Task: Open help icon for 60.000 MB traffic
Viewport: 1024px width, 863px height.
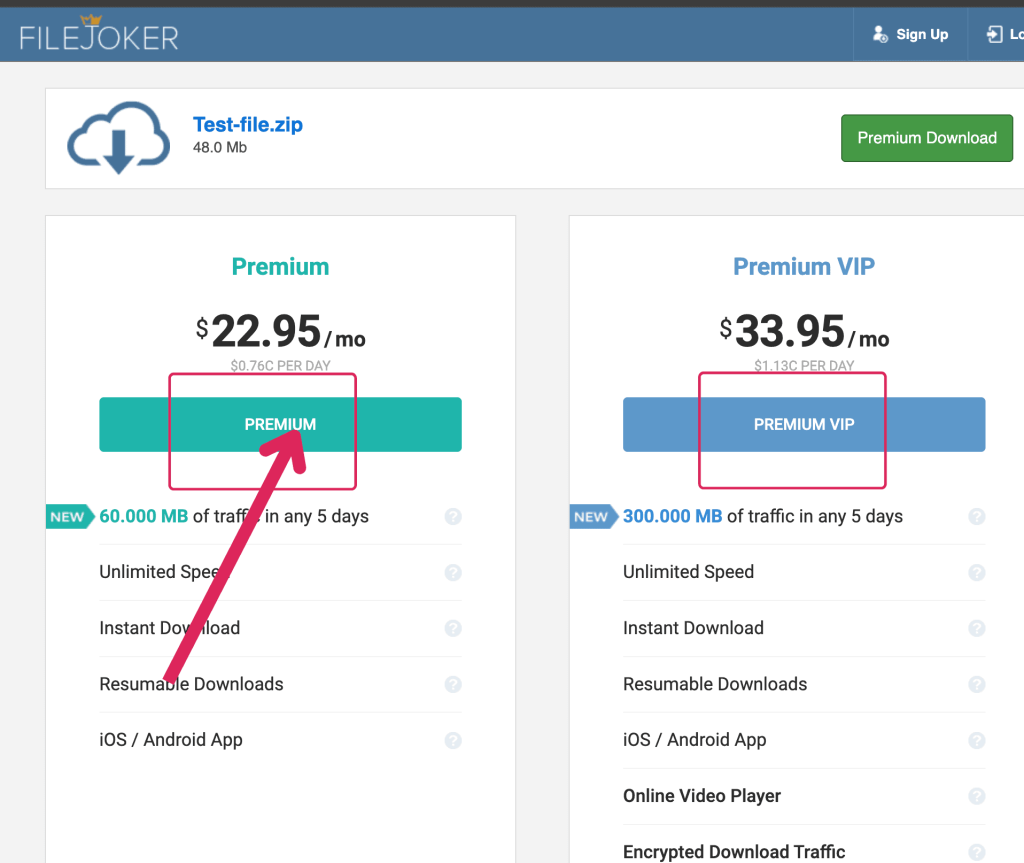Action: 453,517
